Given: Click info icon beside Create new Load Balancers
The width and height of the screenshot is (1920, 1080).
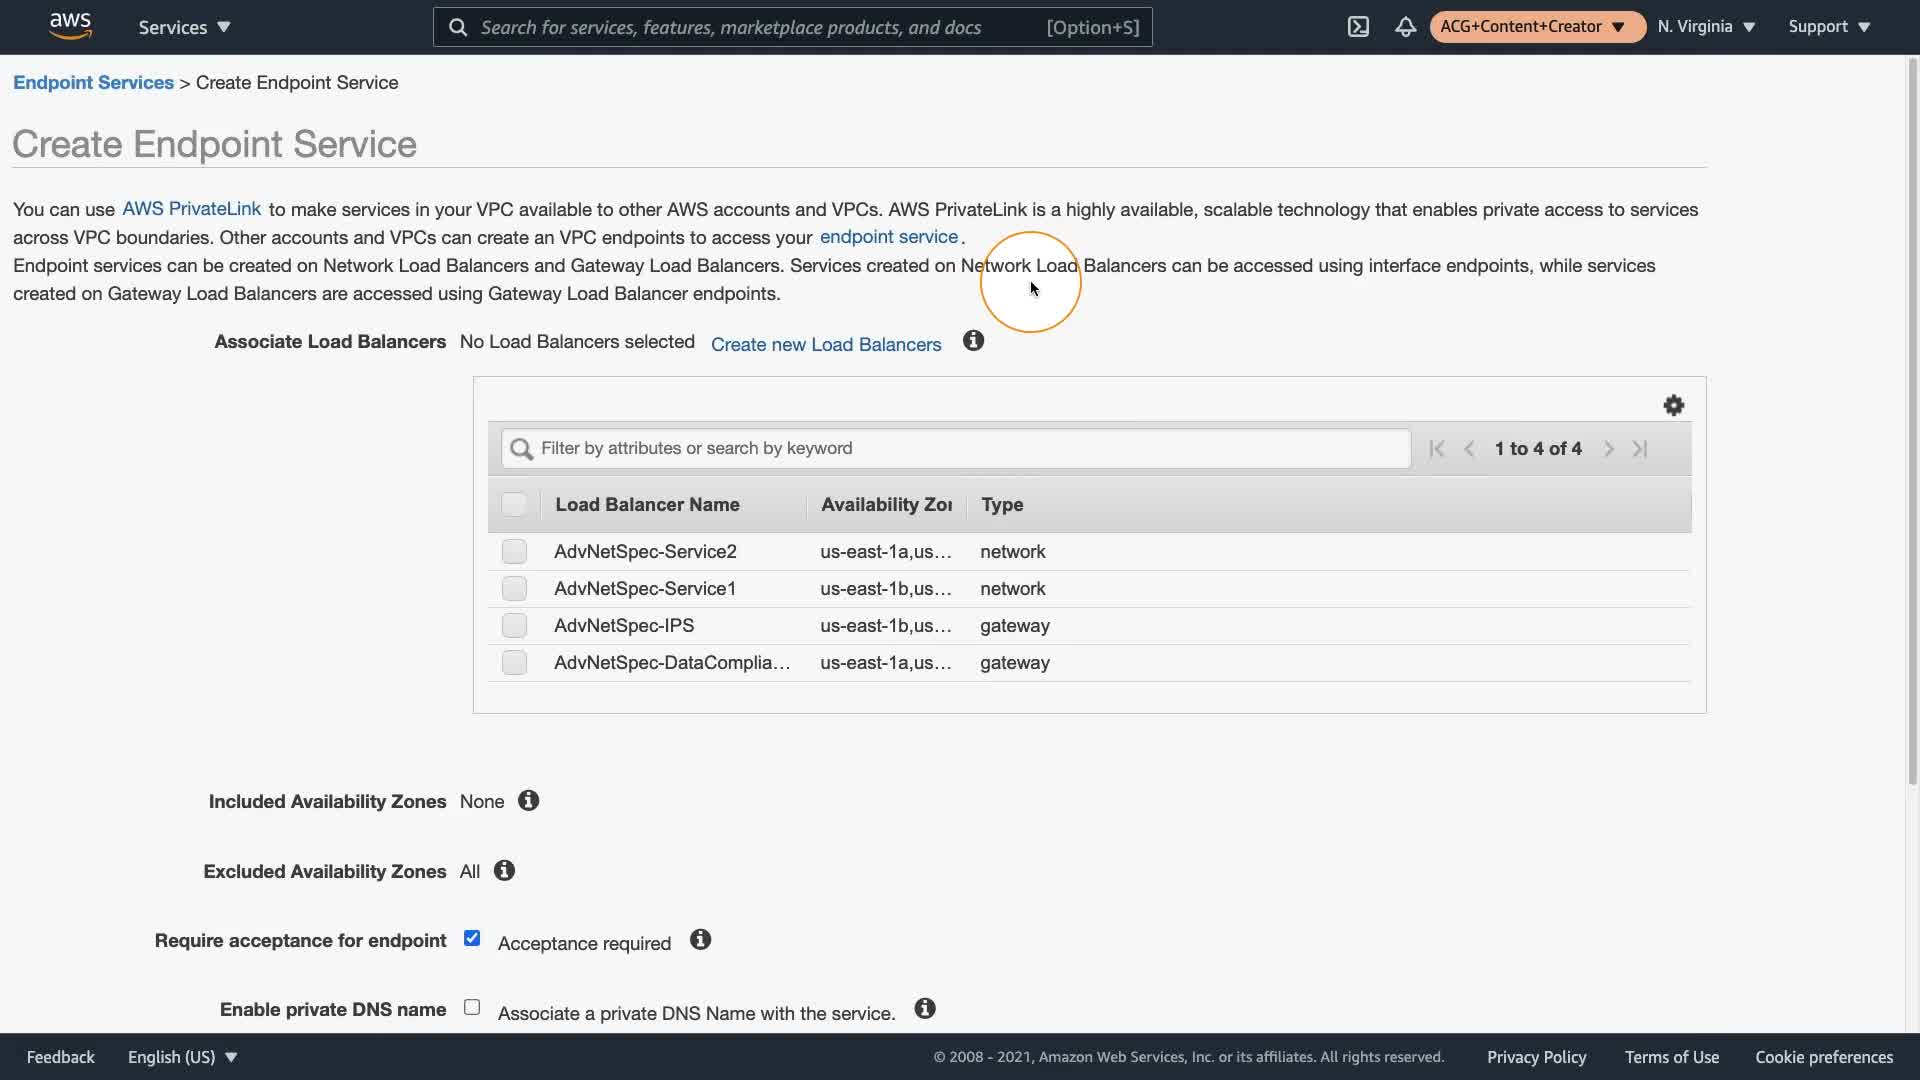Looking at the screenshot, I should pos(973,341).
